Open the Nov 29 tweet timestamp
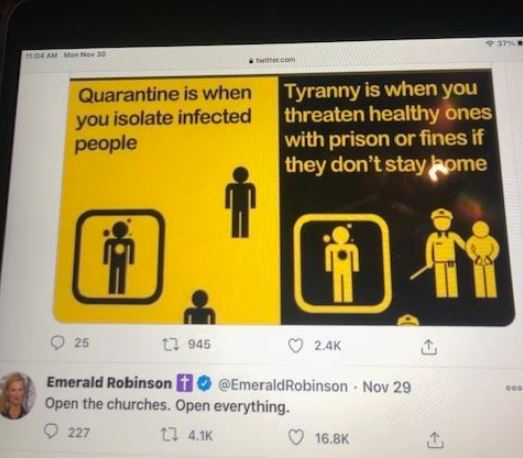This screenshot has width=523, height=458. tap(387, 387)
